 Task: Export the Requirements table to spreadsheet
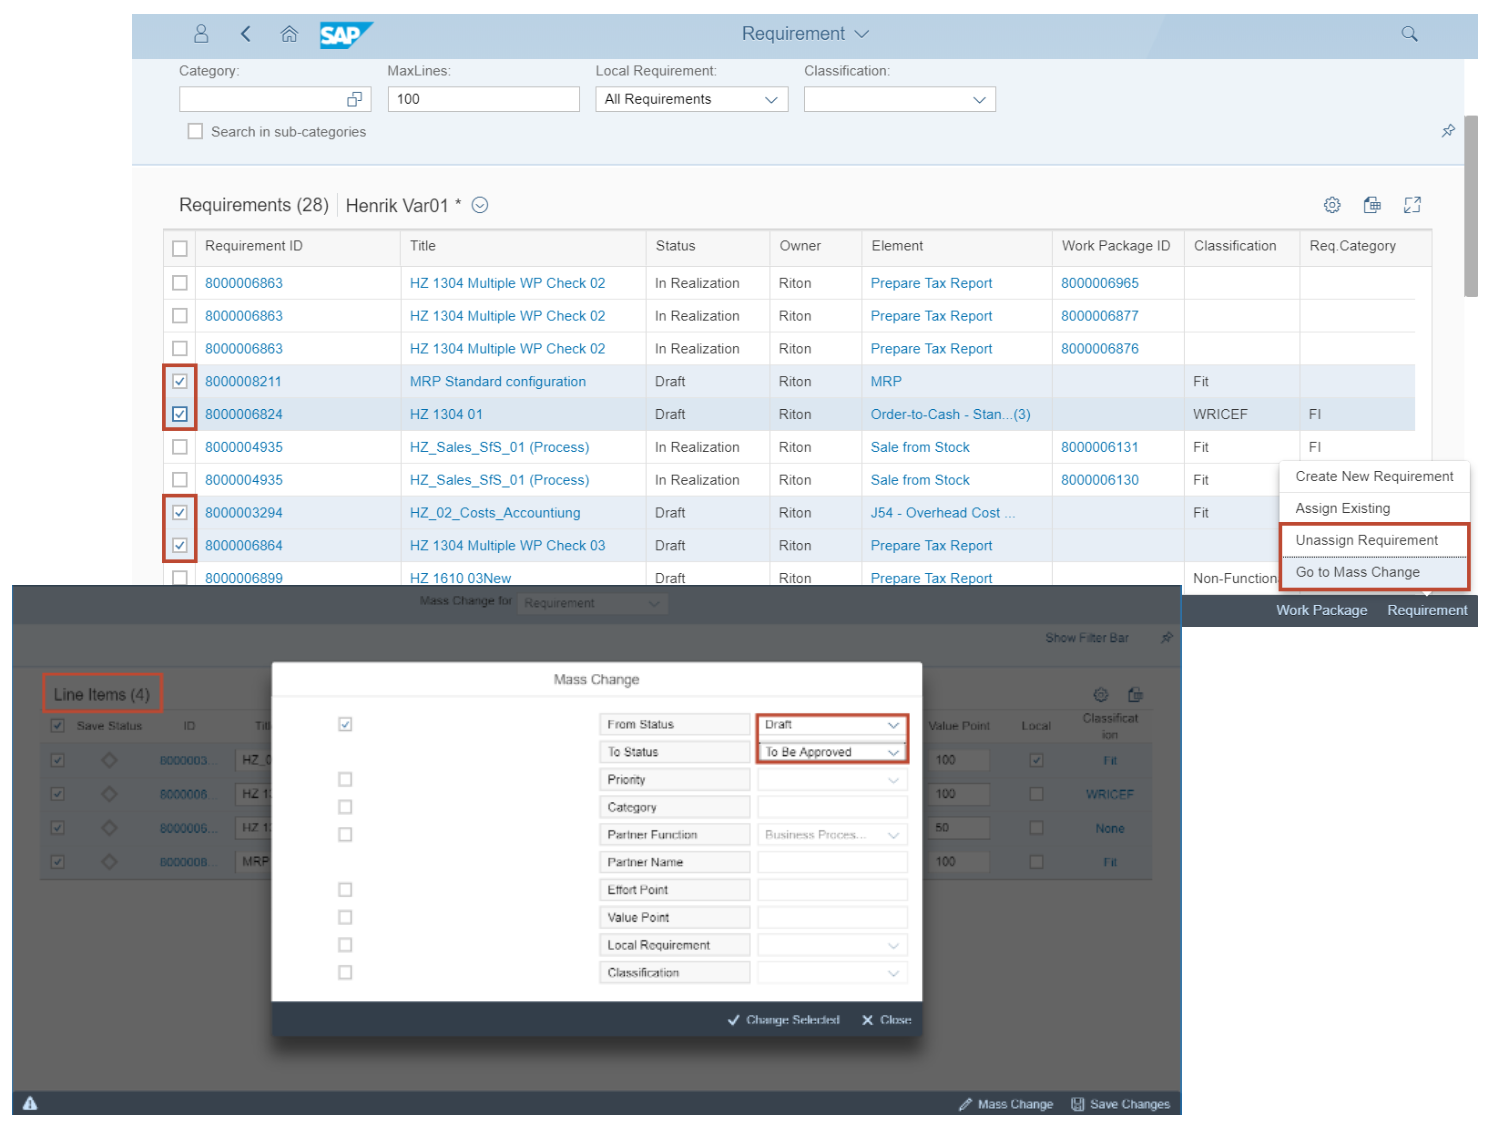tap(1371, 204)
